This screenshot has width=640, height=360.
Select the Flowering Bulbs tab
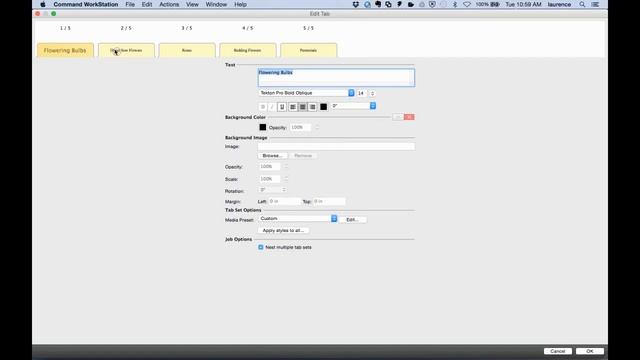65,50
